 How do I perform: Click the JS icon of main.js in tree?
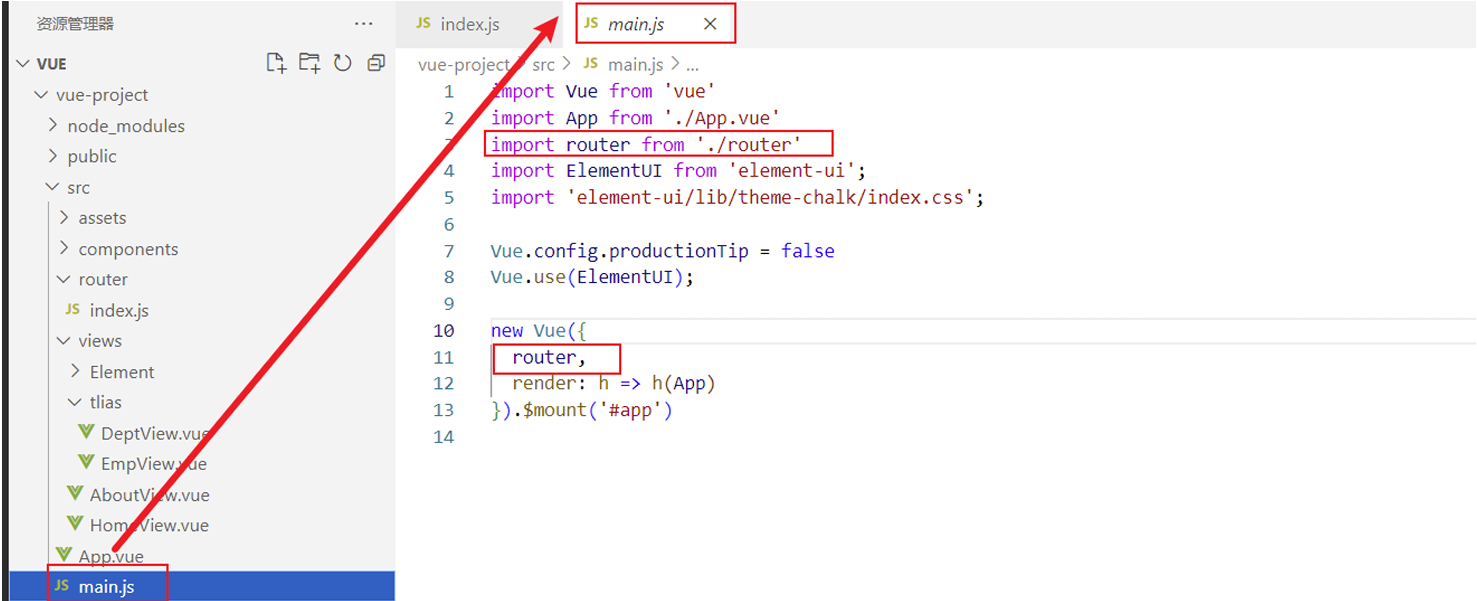click(x=62, y=587)
